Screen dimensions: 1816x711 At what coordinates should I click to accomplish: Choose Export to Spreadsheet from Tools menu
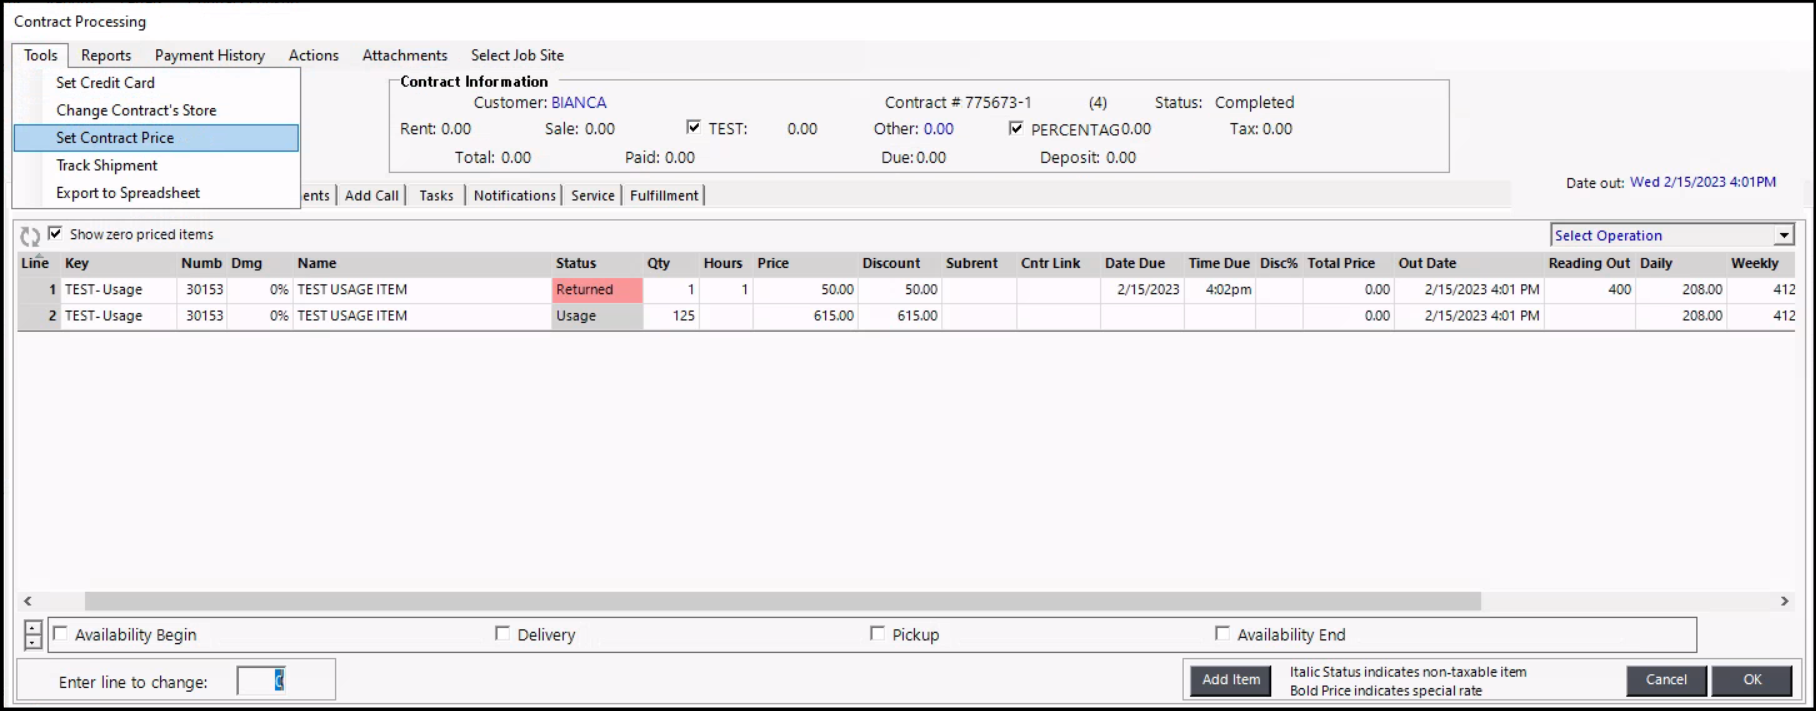(128, 193)
